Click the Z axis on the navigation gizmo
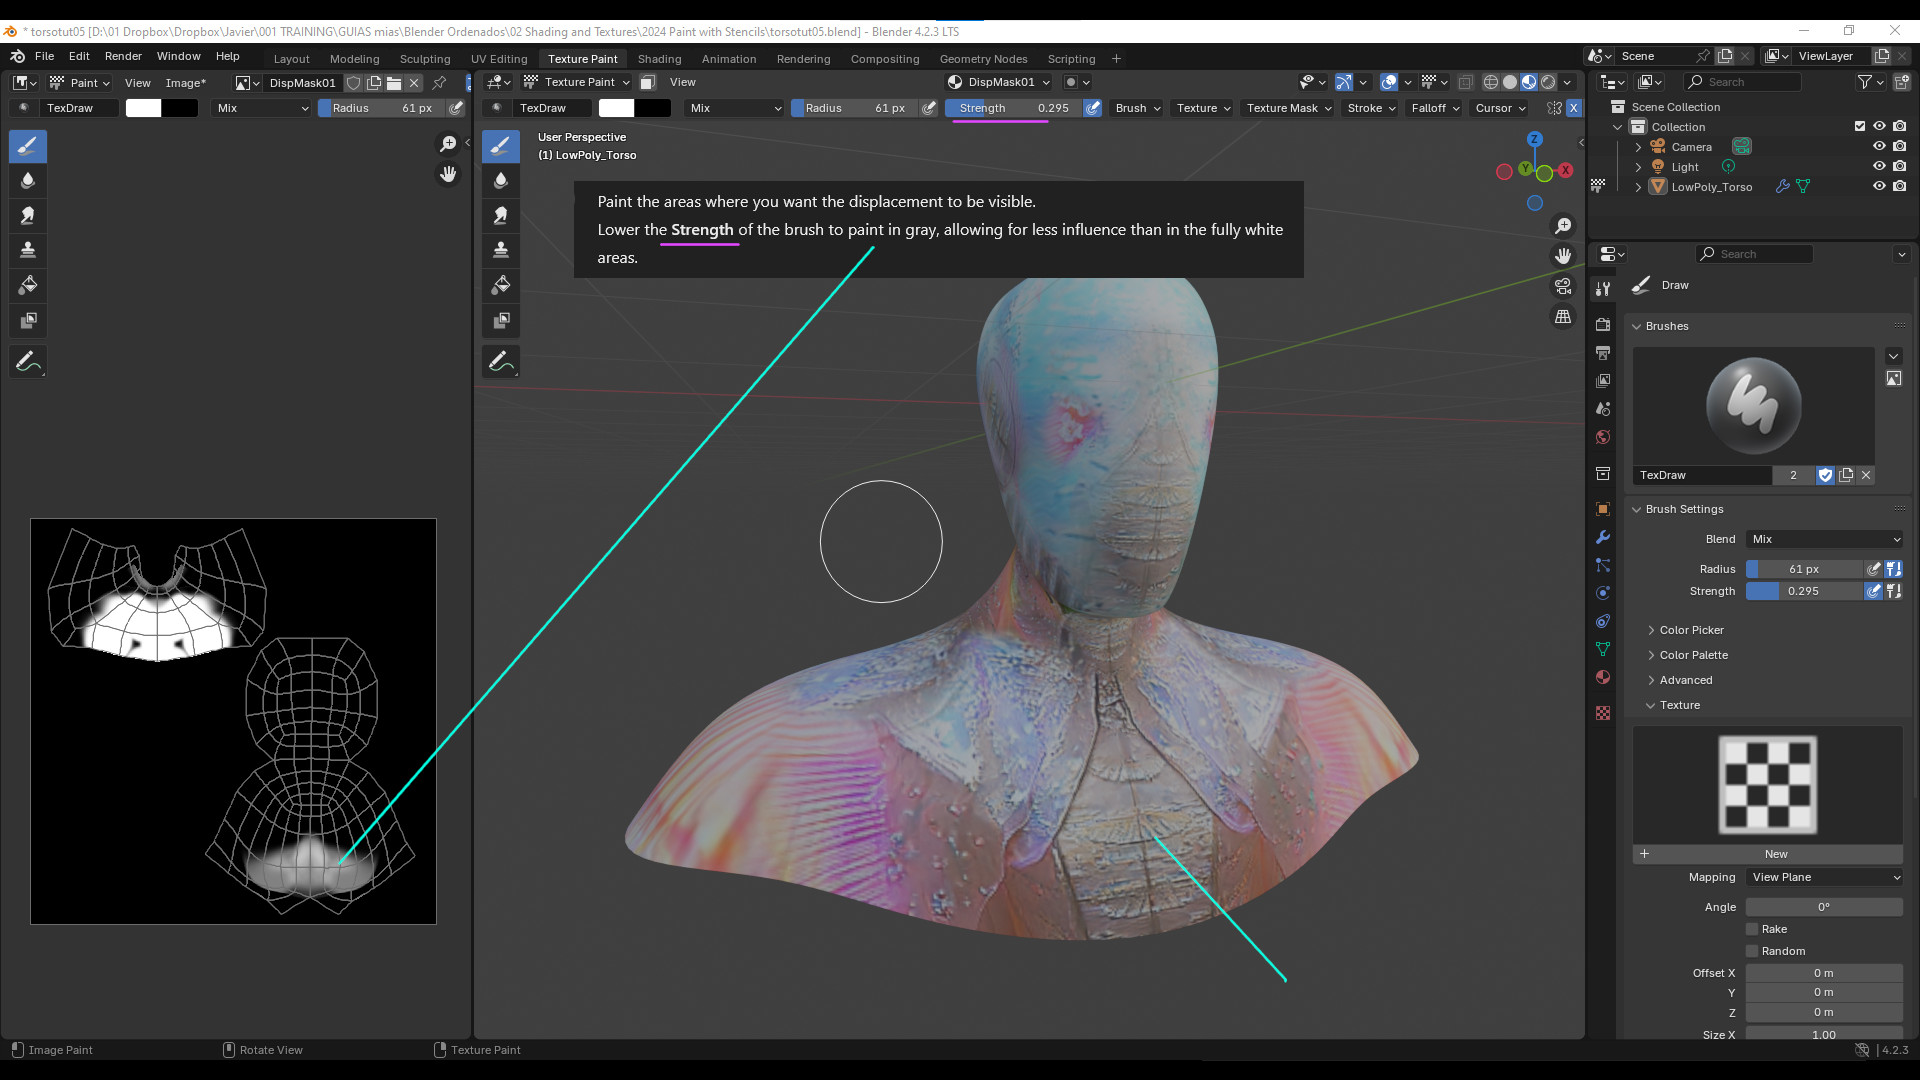 [1535, 139]
